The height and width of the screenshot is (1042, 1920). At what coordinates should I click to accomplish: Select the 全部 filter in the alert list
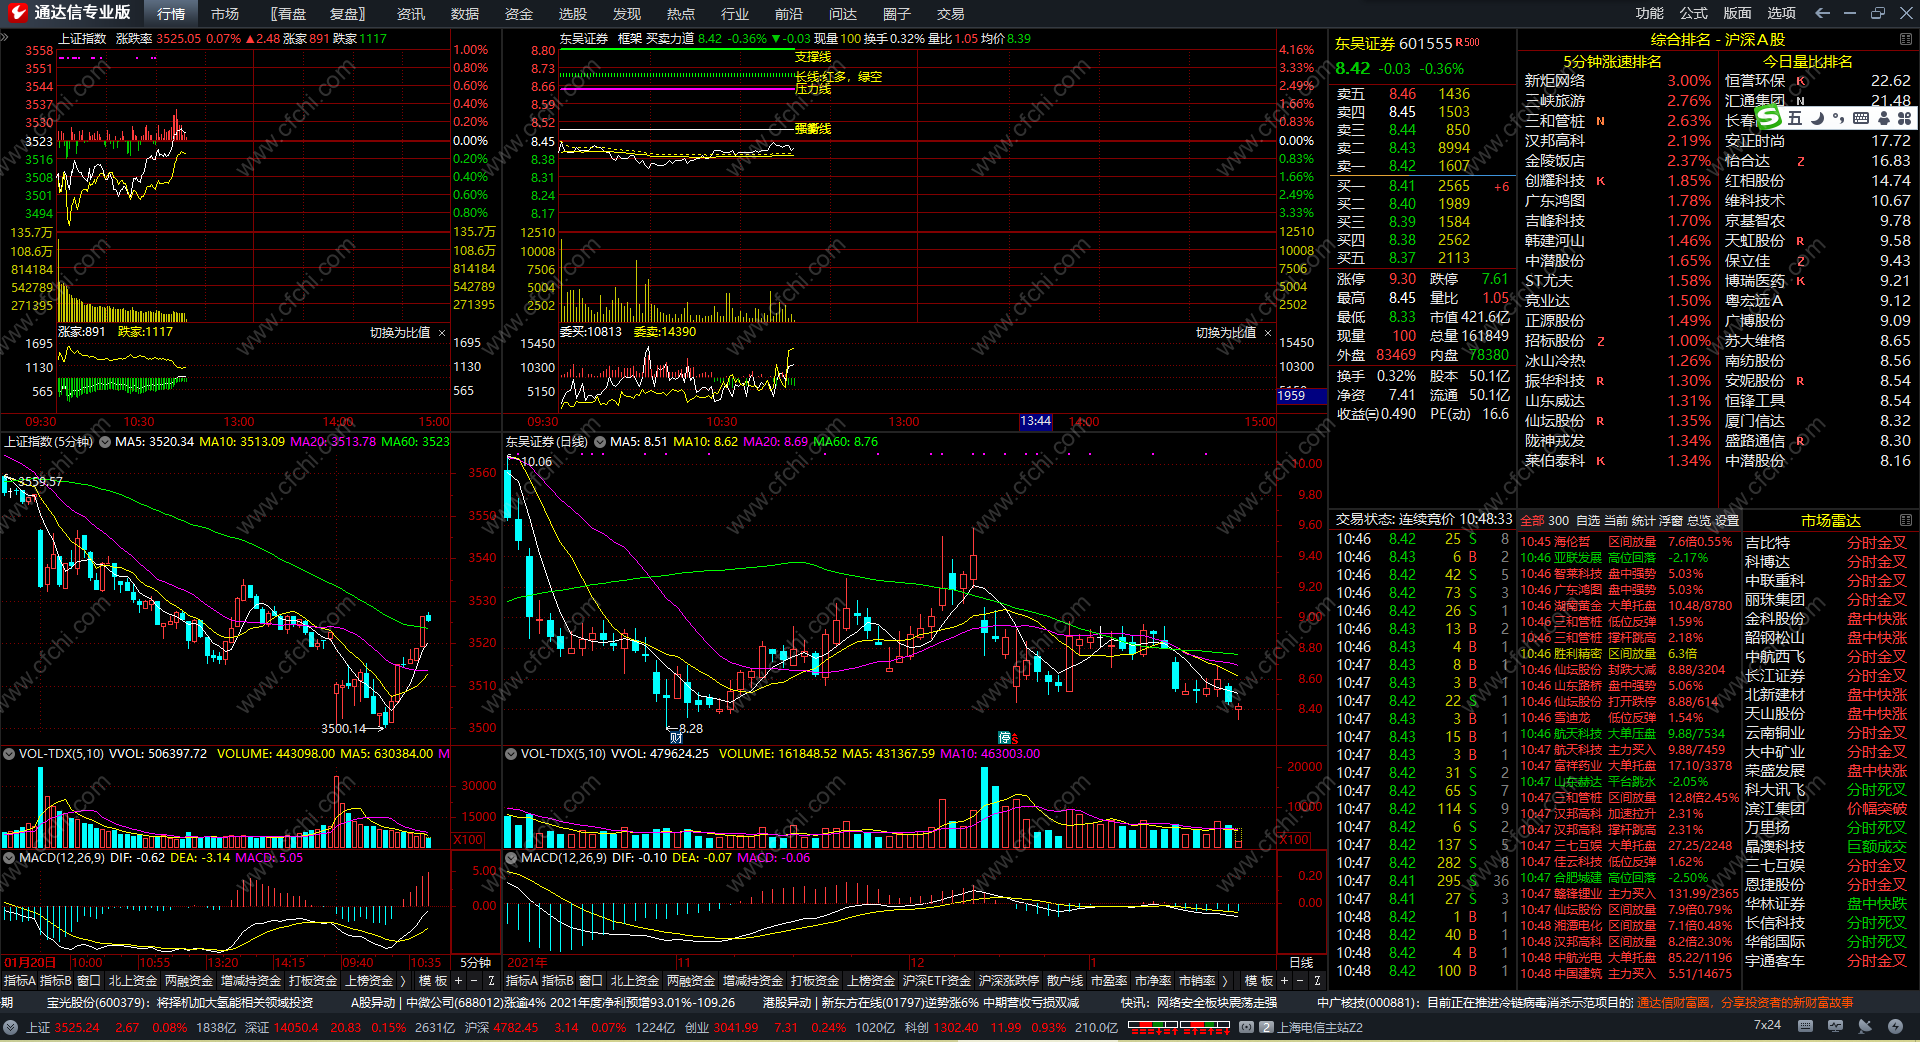pyautogui.click(x=1532, y=521)
